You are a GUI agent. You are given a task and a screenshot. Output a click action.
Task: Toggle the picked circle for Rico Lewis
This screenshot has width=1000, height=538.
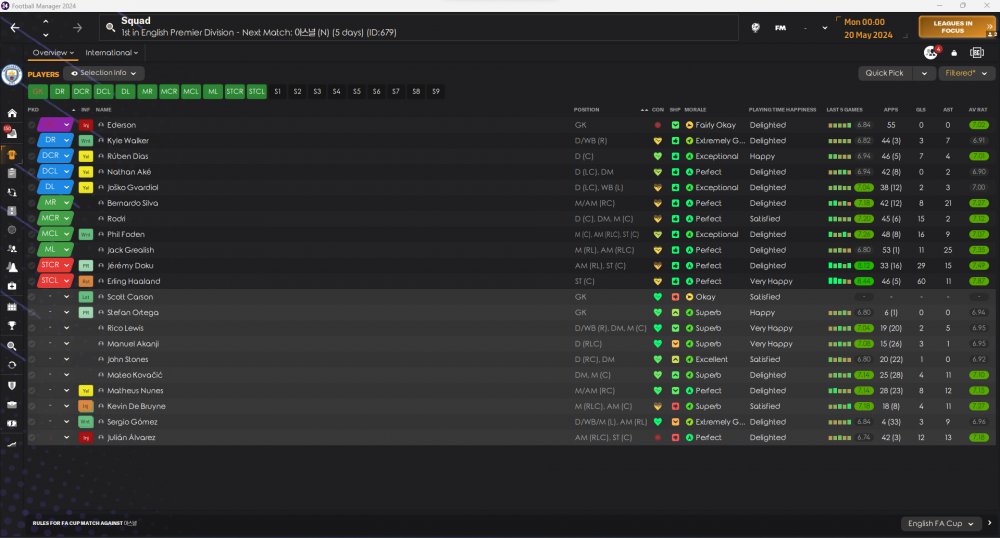point(32,328)
